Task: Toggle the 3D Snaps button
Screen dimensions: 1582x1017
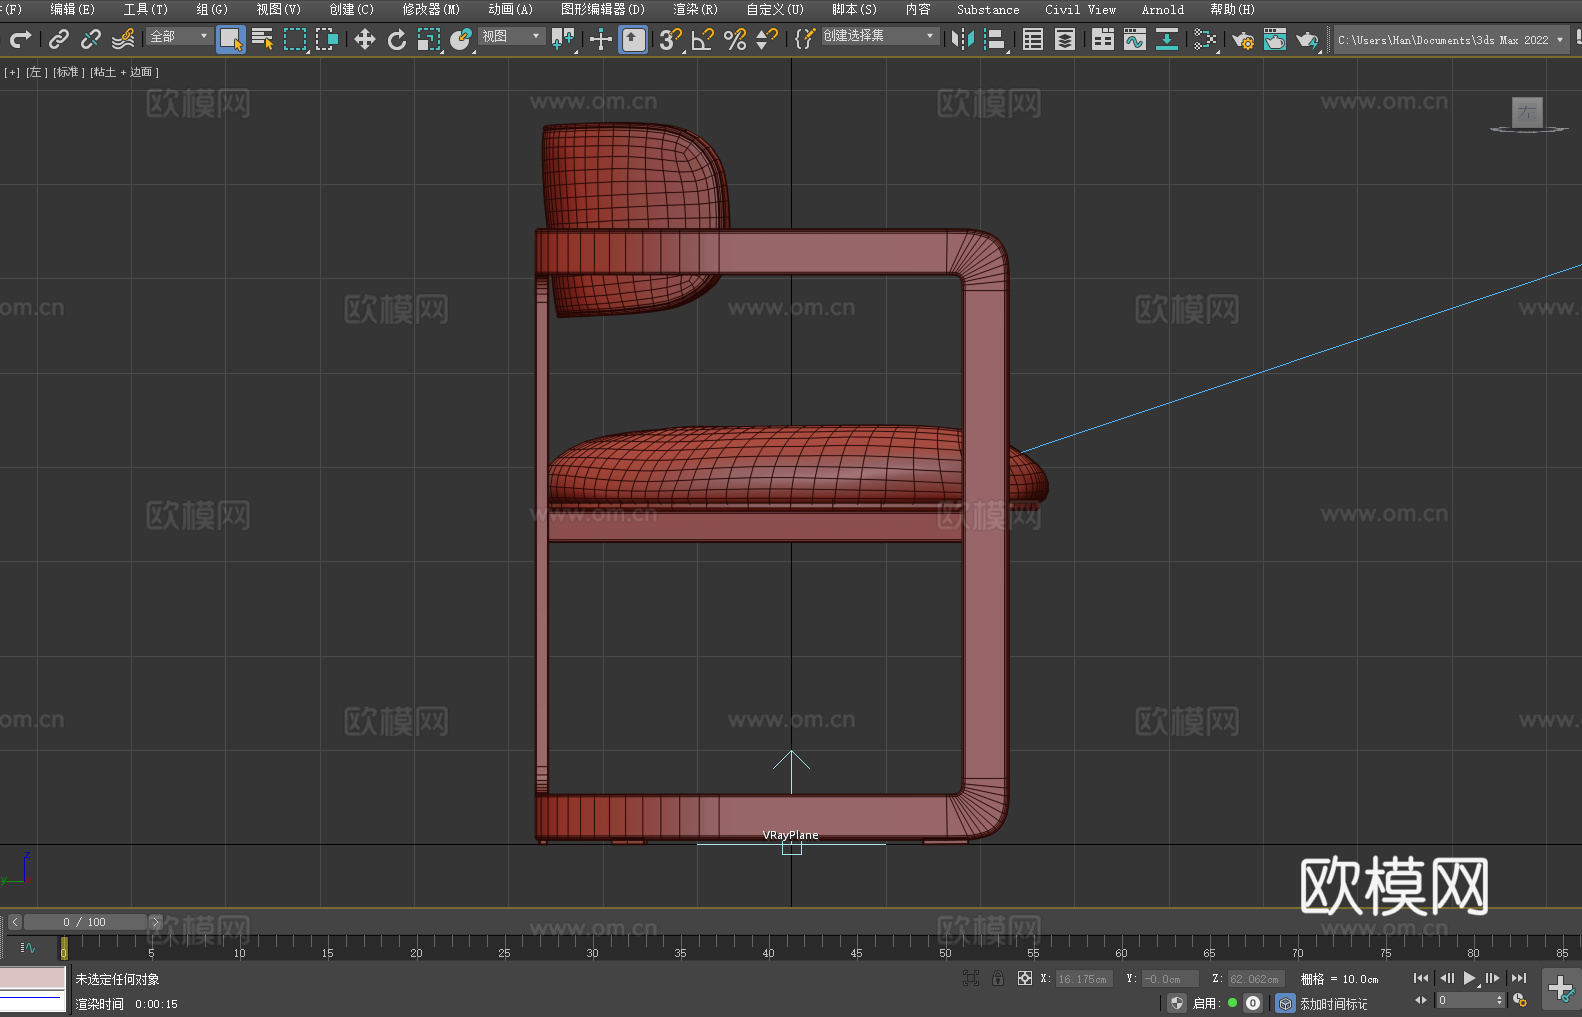Action: click(671, 39)
